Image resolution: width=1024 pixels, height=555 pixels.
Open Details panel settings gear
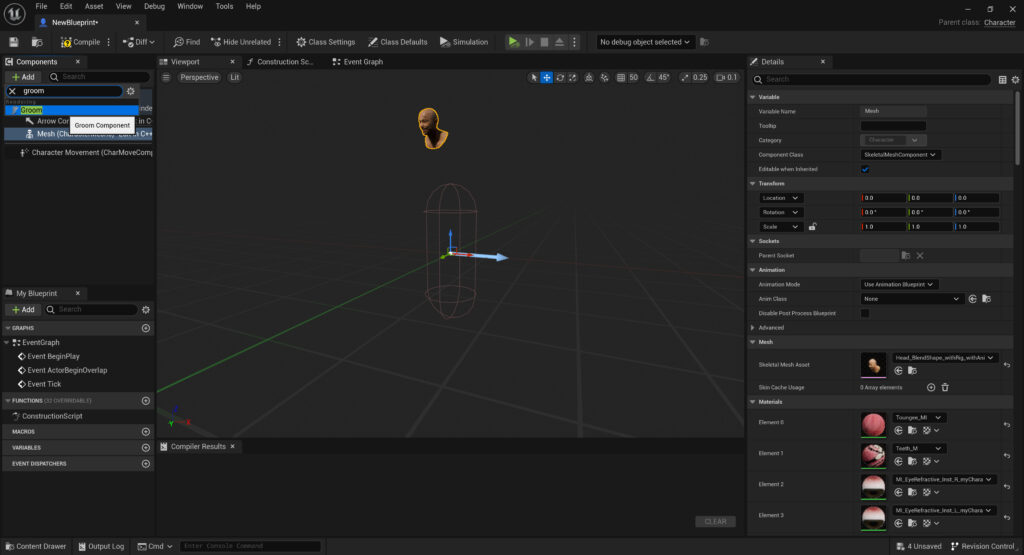(1015, 79)
